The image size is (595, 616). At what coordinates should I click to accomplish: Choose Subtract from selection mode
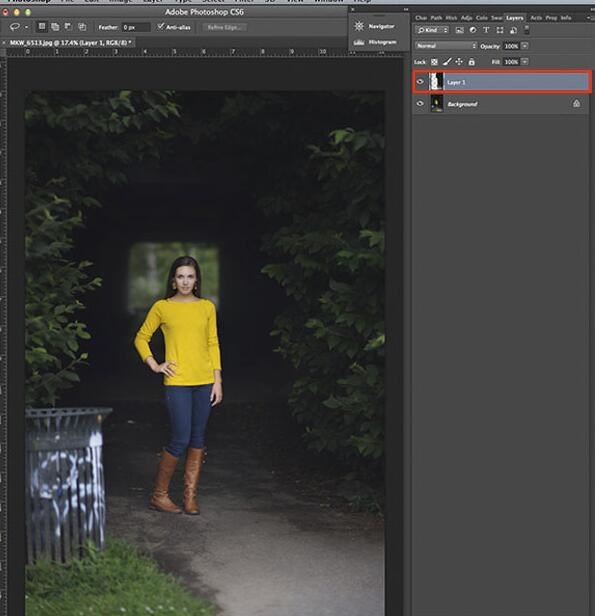pyautogui.click(x=68, y=27)
